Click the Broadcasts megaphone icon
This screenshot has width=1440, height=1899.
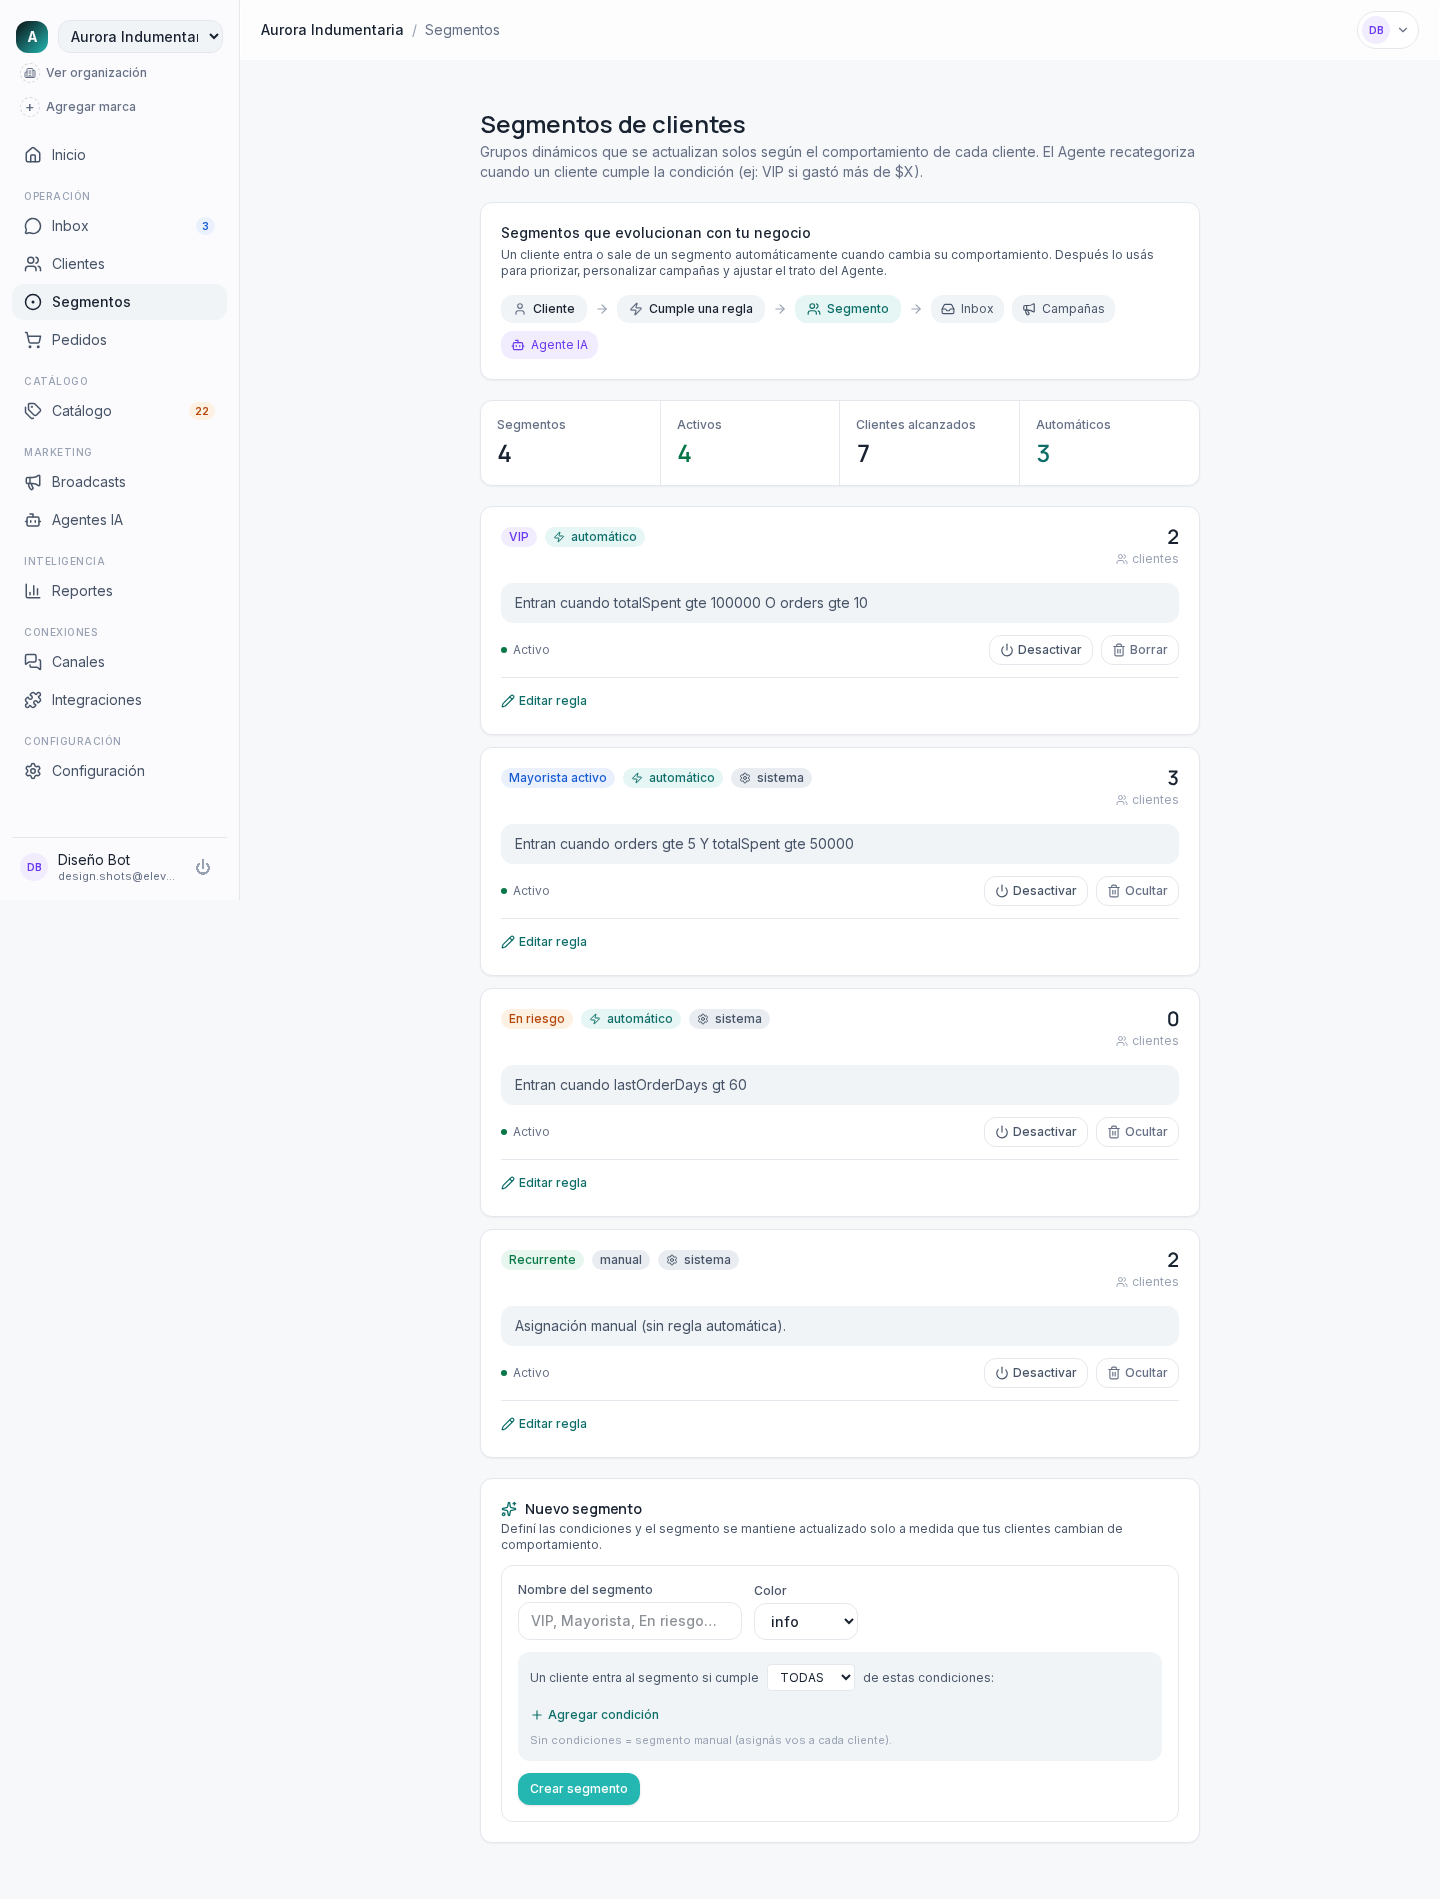pos(33,482)
